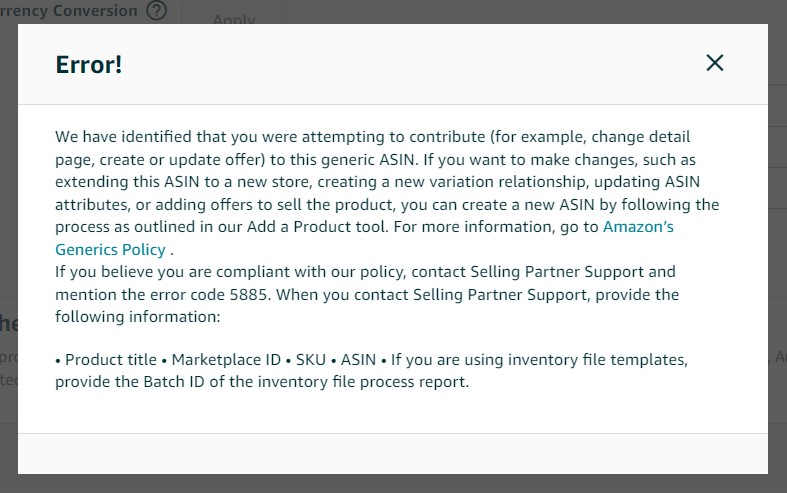787x493 pixels.
Task: Click the empty footer area of the dialog
Action: pos(392,454)
